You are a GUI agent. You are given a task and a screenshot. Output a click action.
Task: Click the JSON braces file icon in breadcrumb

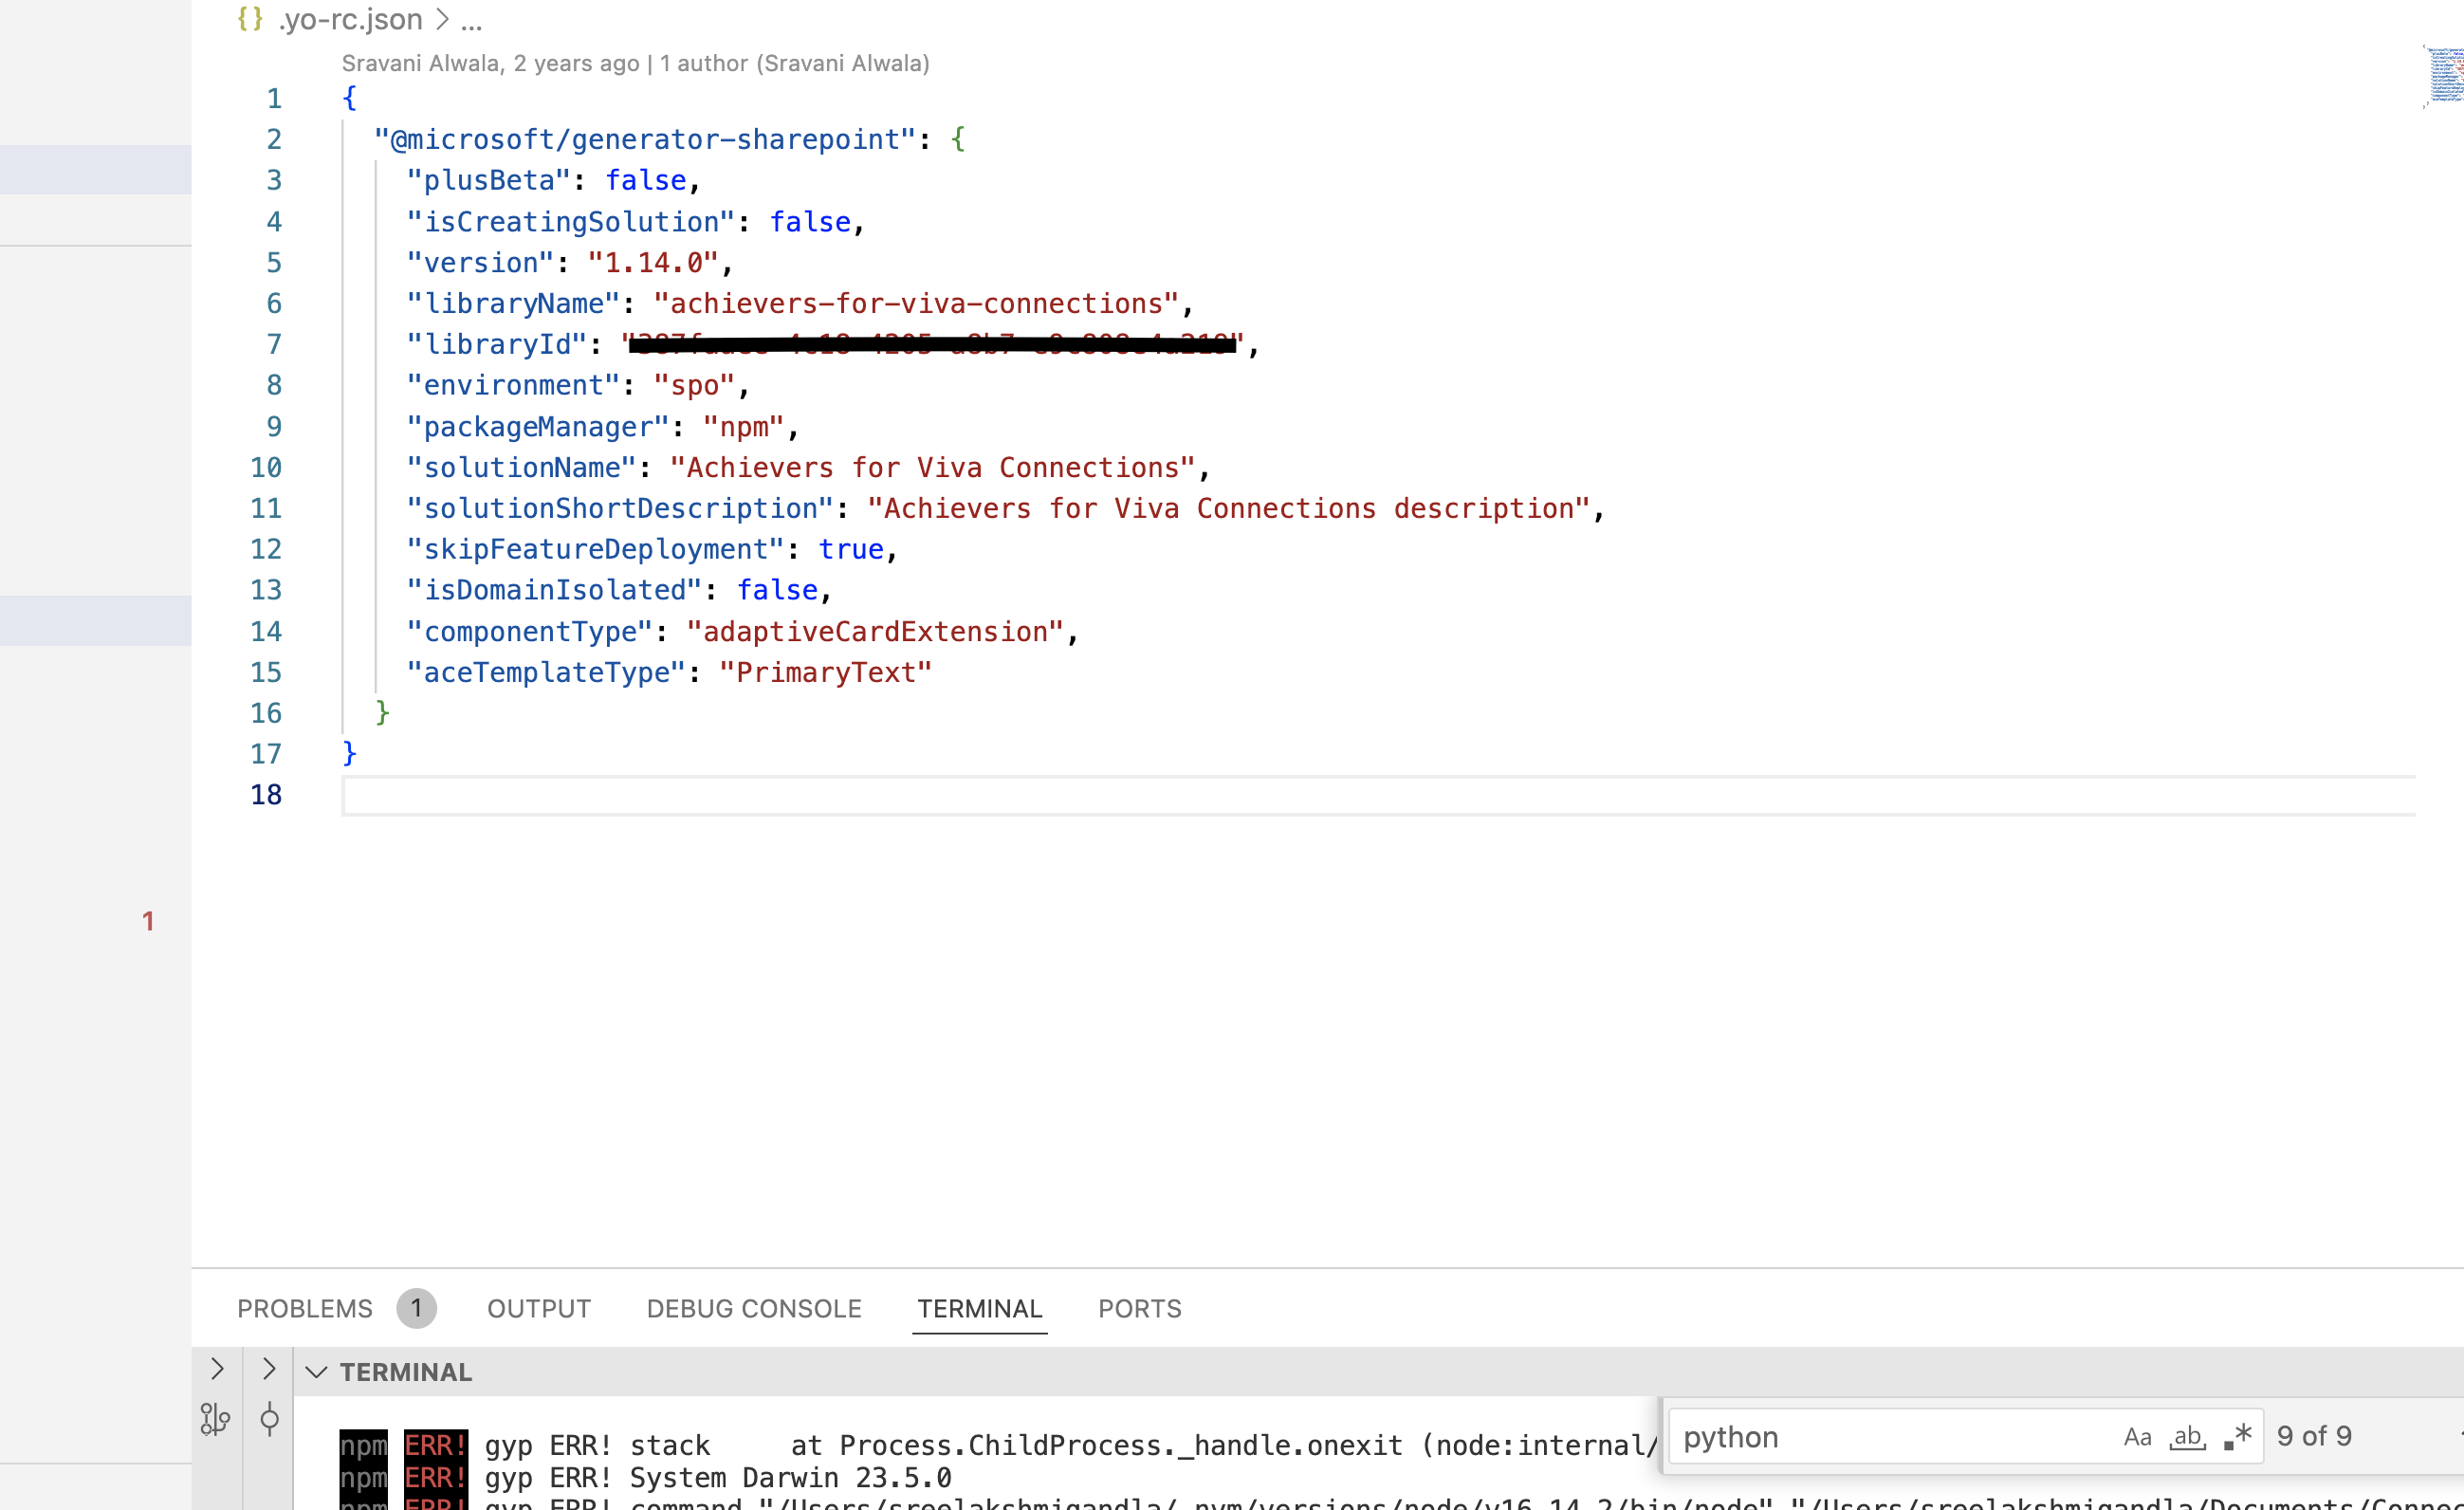point(250,19)
